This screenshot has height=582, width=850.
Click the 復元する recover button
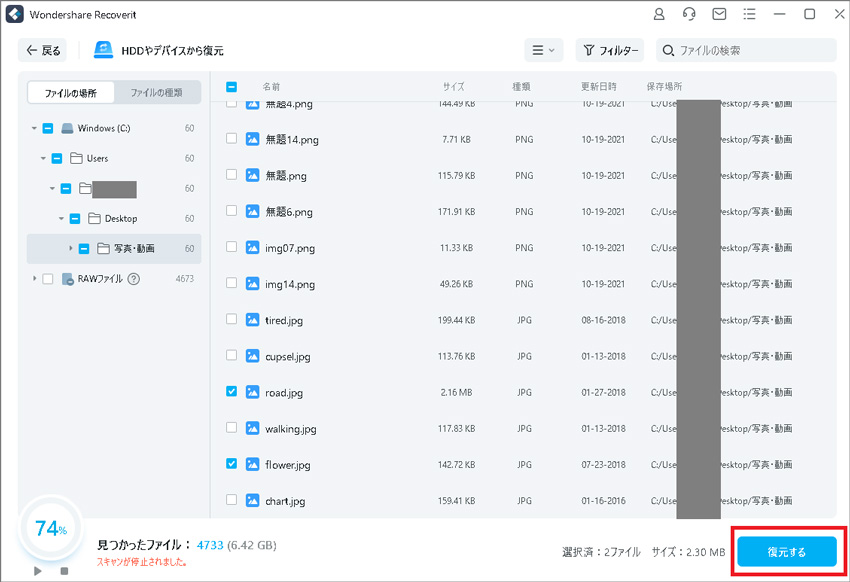(787, 552)
